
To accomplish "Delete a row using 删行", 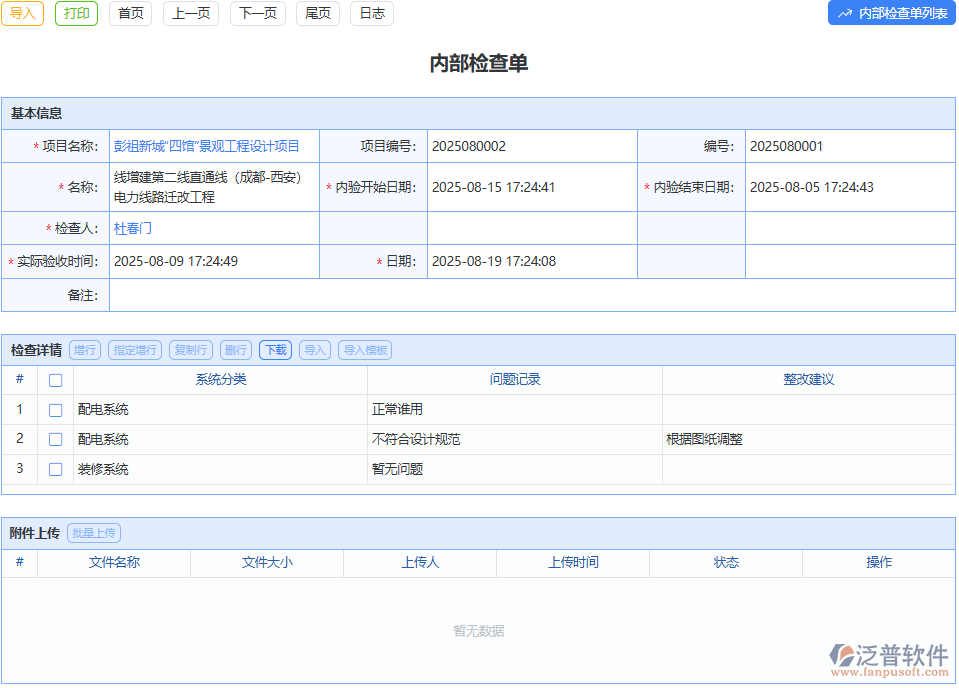I will (235, 350).
